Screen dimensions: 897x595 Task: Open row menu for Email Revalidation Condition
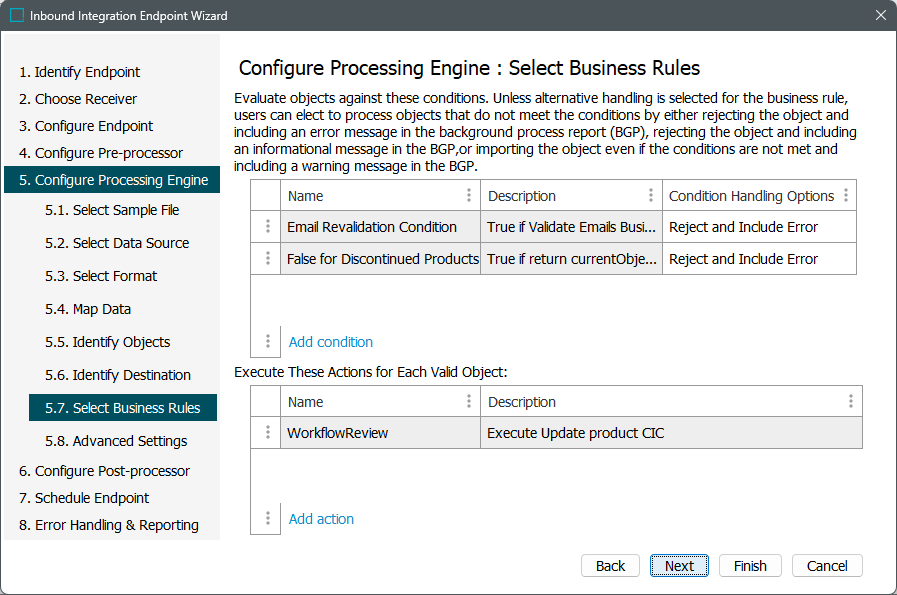tap(267, 227)
